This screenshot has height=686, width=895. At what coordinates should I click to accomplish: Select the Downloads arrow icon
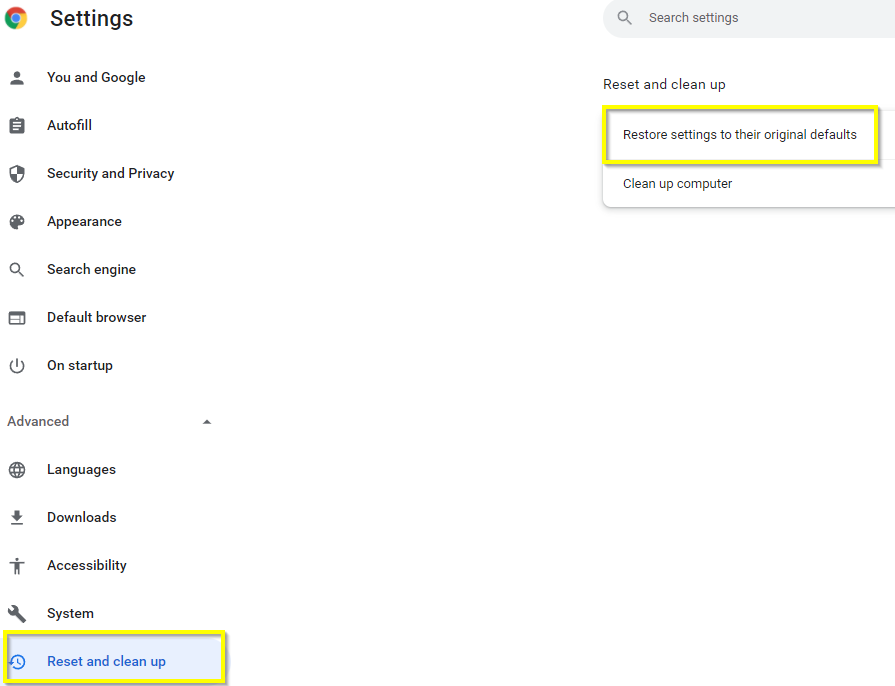(17, 517)
